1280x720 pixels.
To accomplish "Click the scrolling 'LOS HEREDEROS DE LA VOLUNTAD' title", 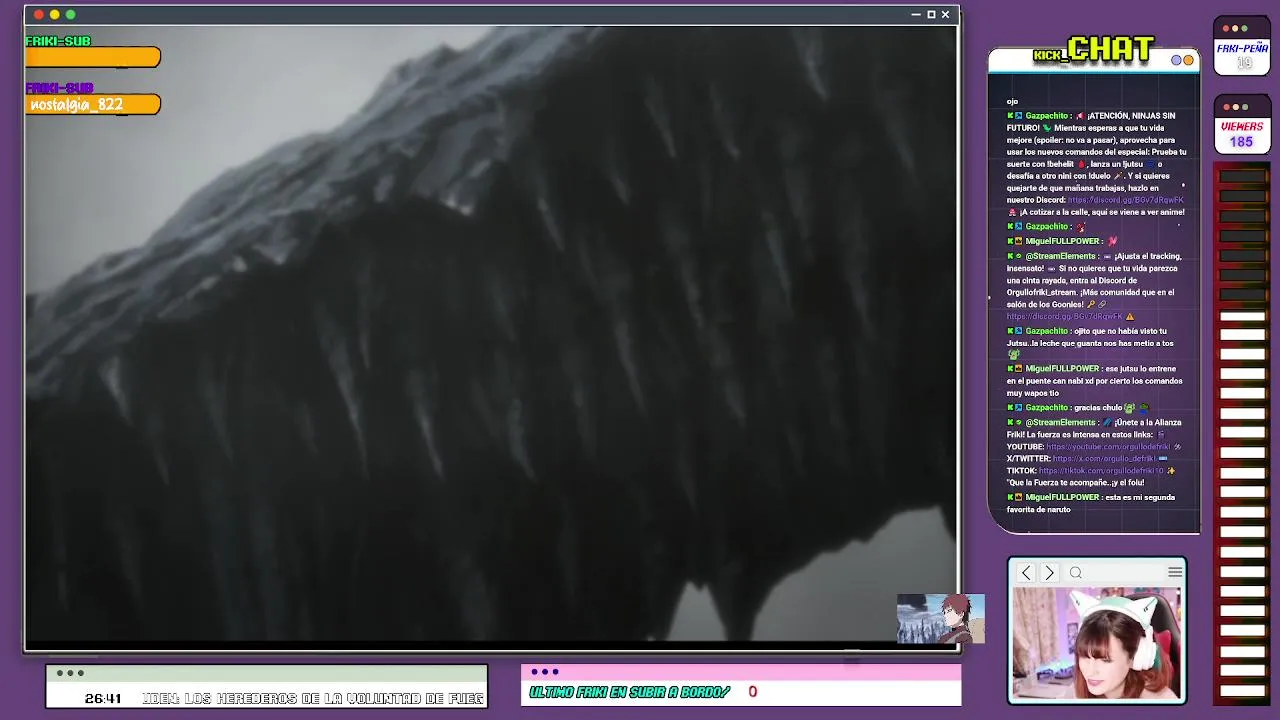I will 313,698.
